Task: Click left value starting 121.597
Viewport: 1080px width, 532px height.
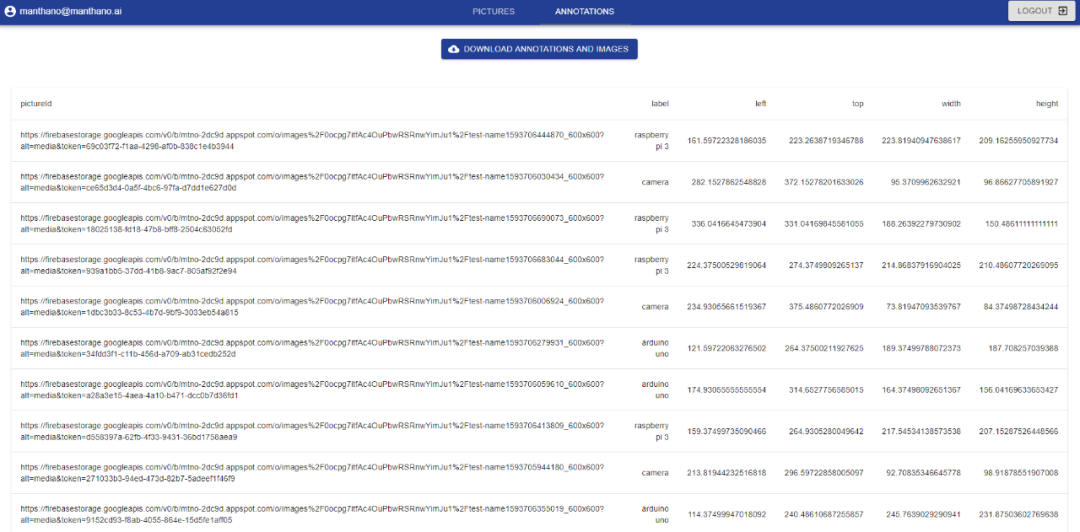Action: click(727, 348)
